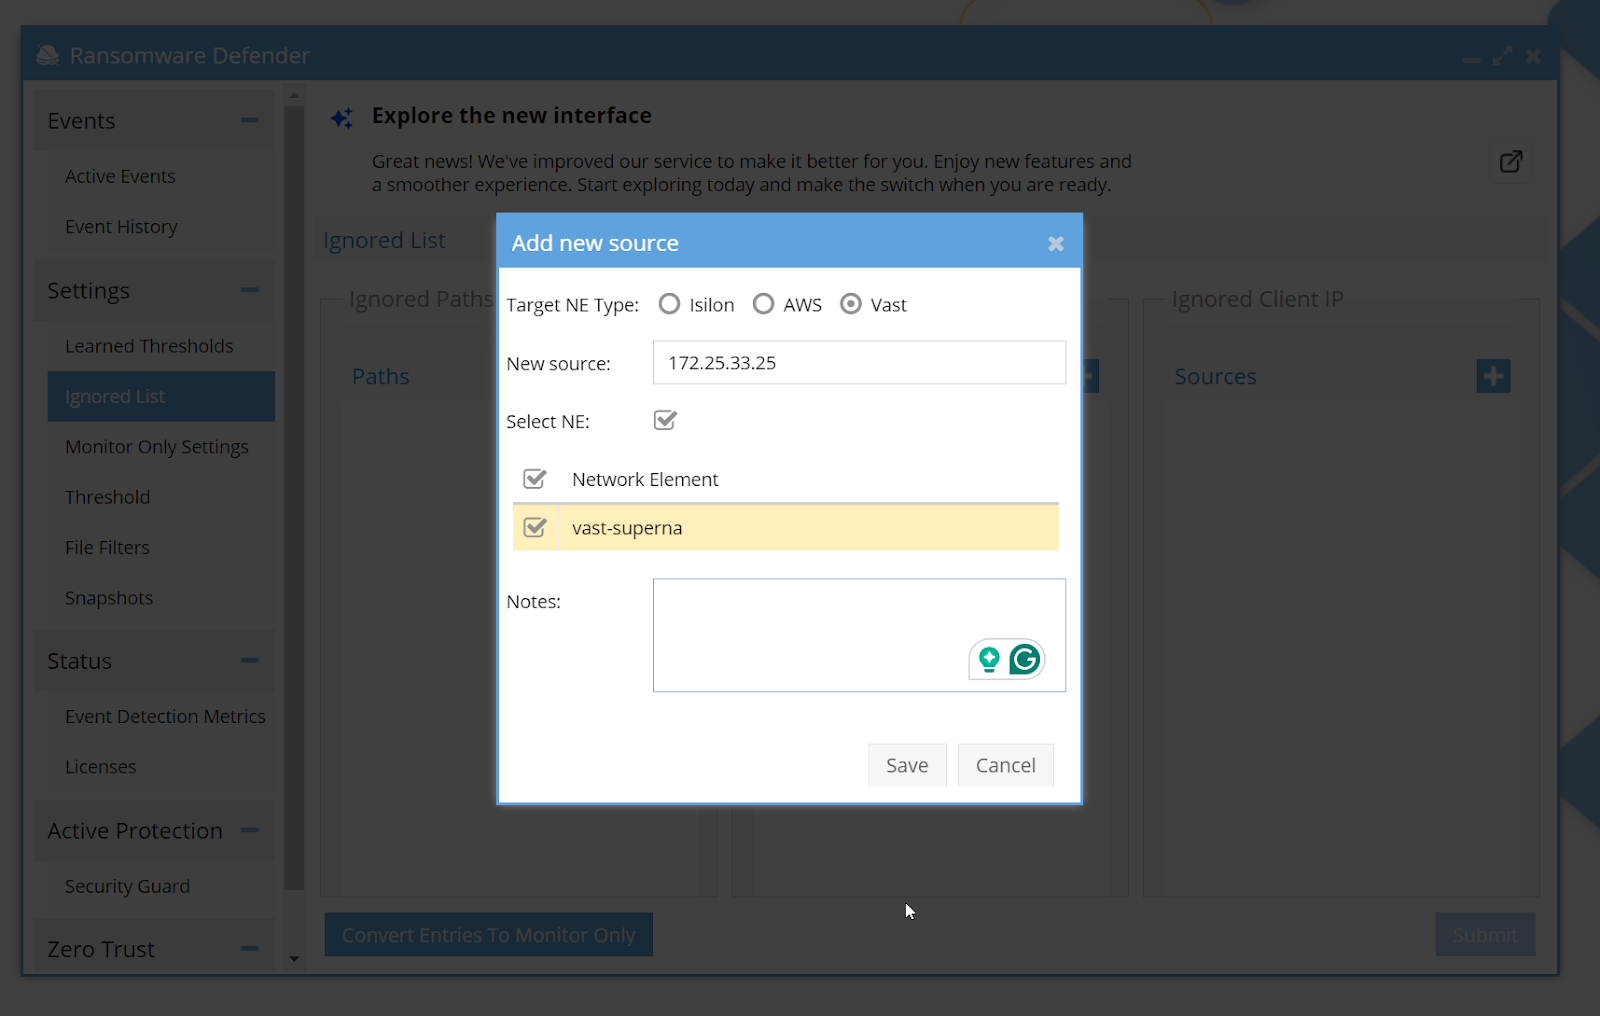Viewport: 1600px width, 1016px height.
Task: Close the Add new source dialog
Action: pyautogui.click(x=1055, y=244)
